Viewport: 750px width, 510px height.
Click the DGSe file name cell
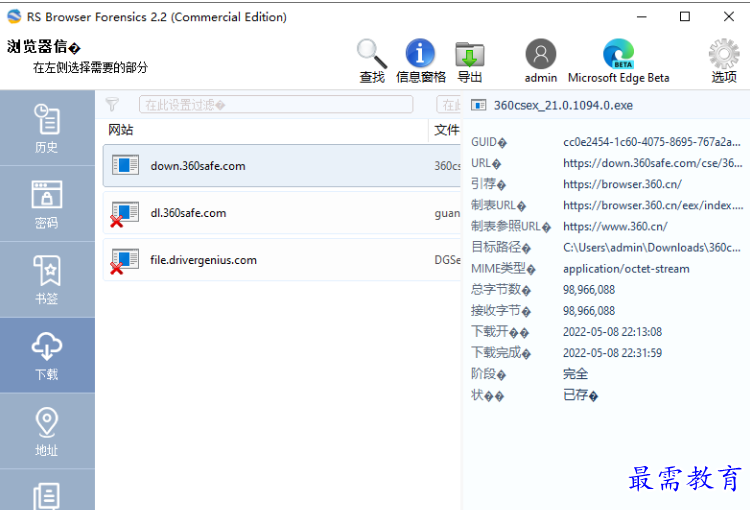tap(447, 260)
